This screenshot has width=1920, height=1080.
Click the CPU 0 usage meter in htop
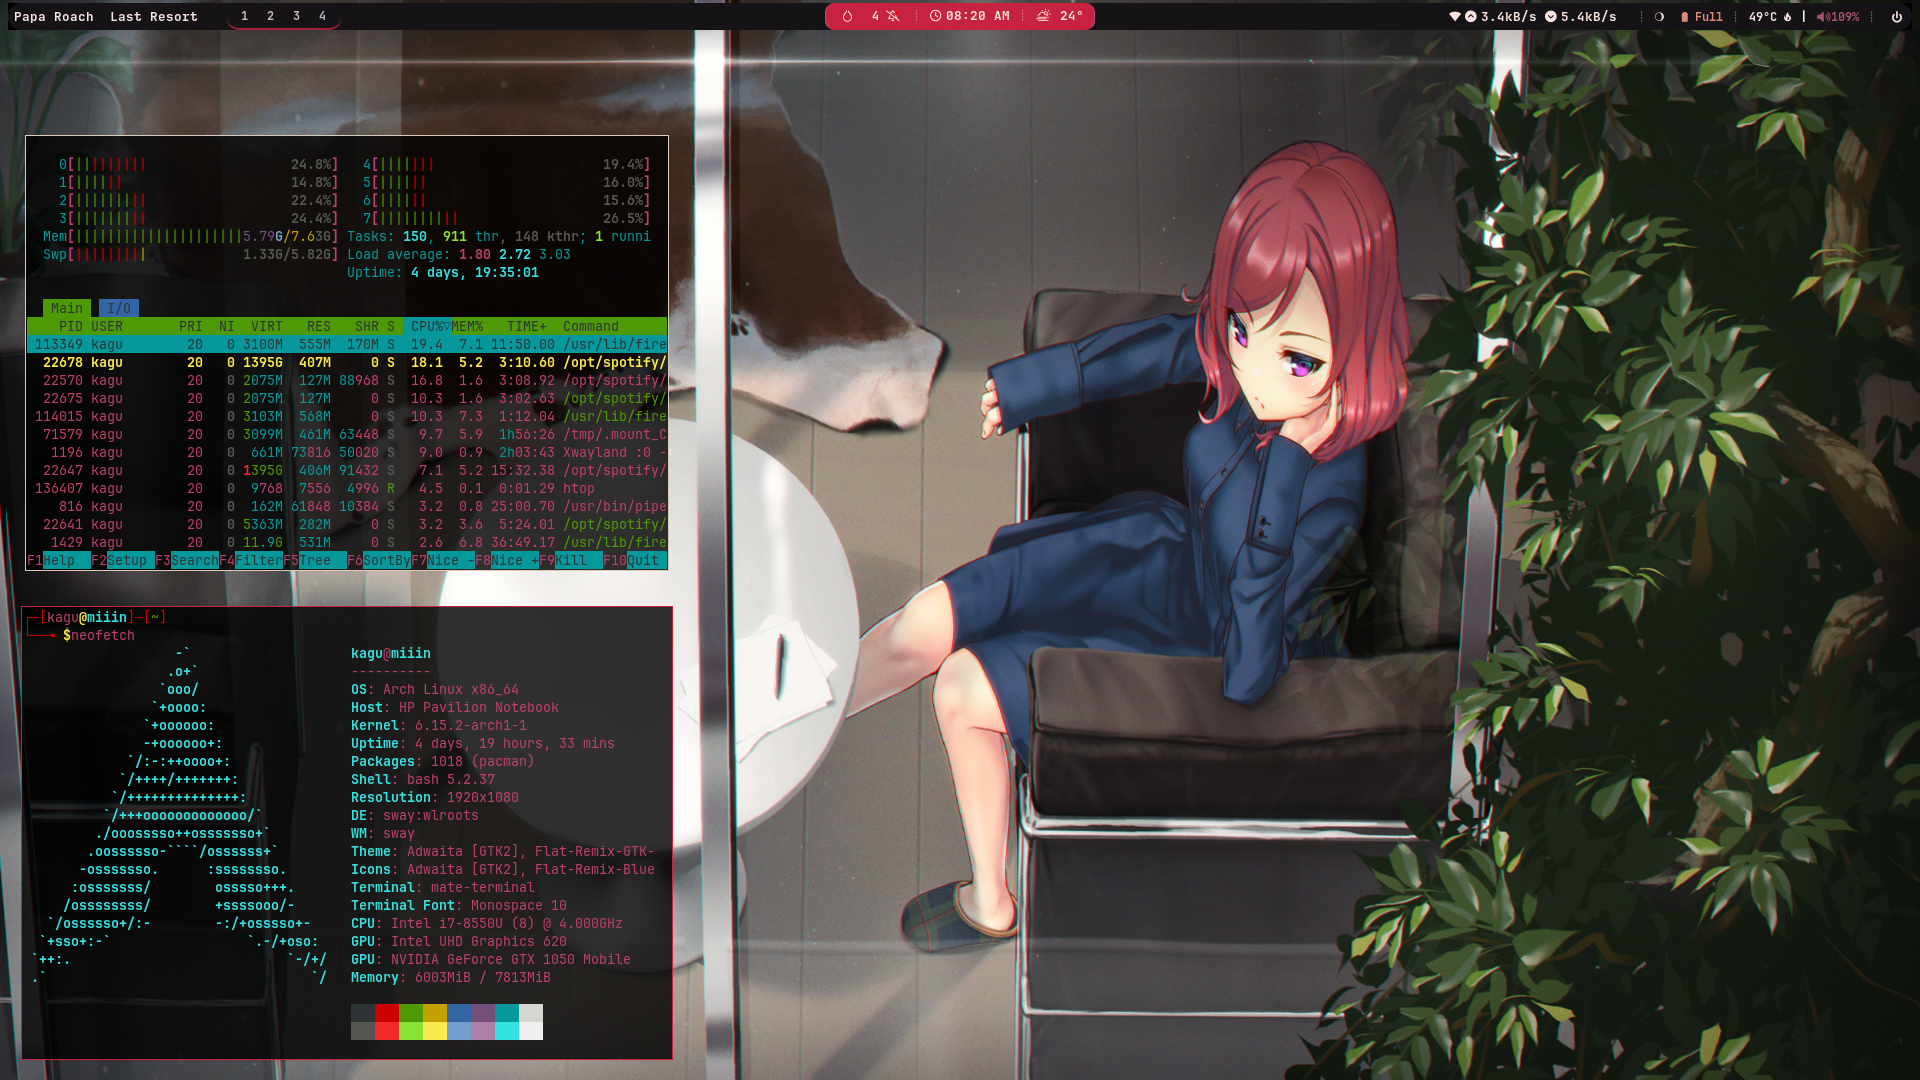coord(199,164)
